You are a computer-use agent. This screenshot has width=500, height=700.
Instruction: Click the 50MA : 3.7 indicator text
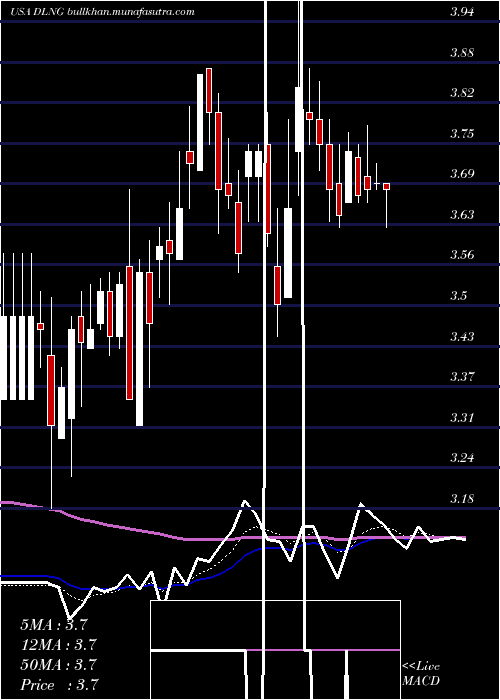point(58,665)
